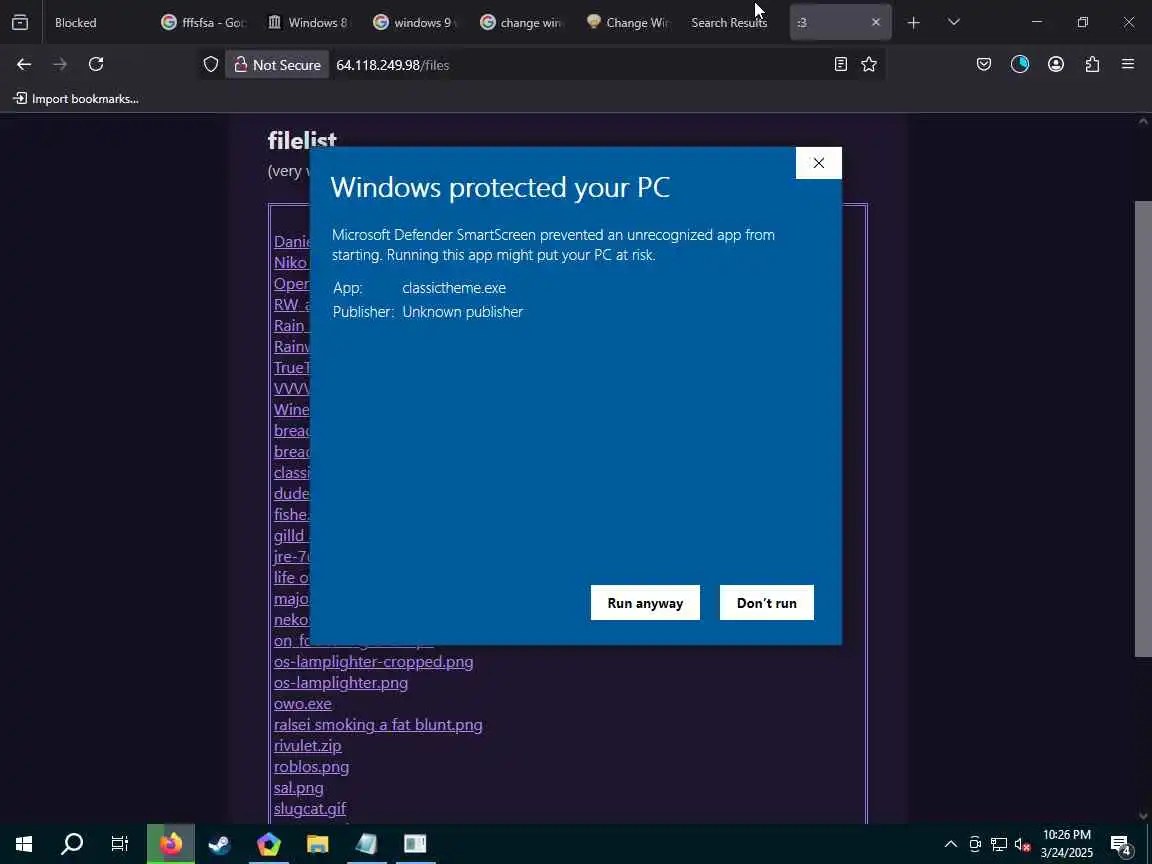Viewport: 1152px width, 864px height.
Task: Open the Windows Start menu
Action: [24, 844]
